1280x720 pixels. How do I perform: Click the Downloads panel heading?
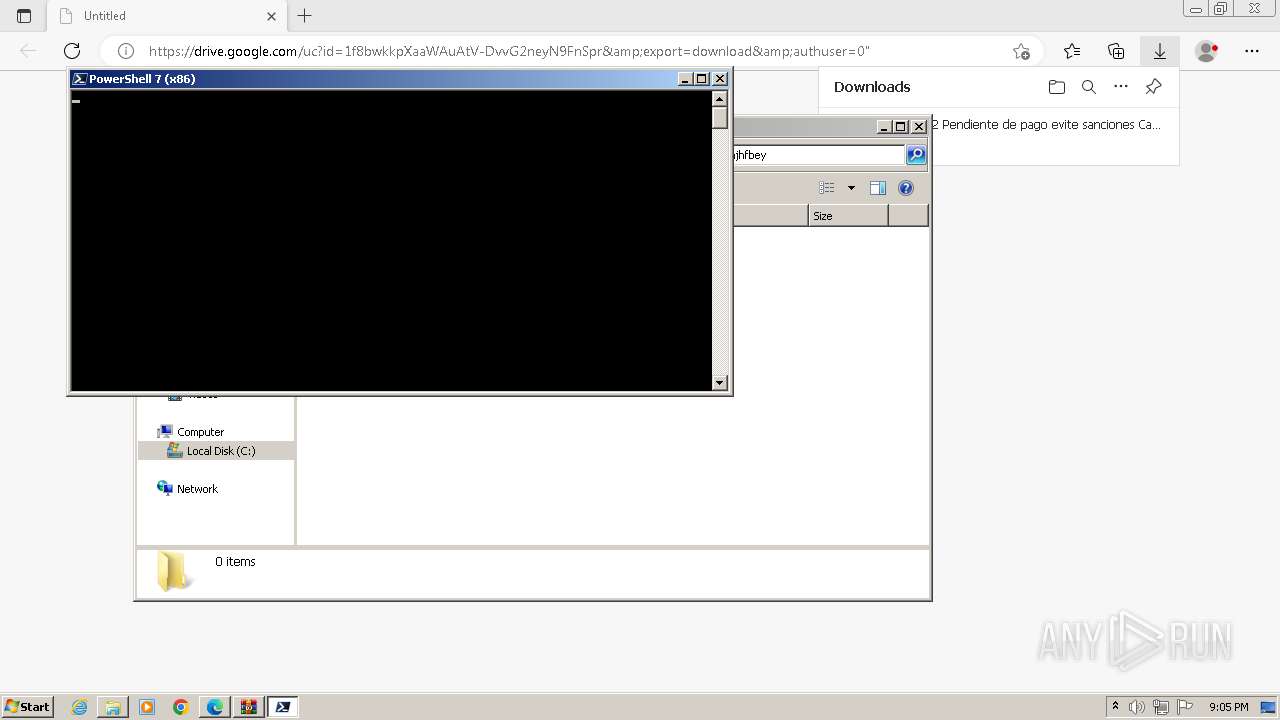coord(872,87)
